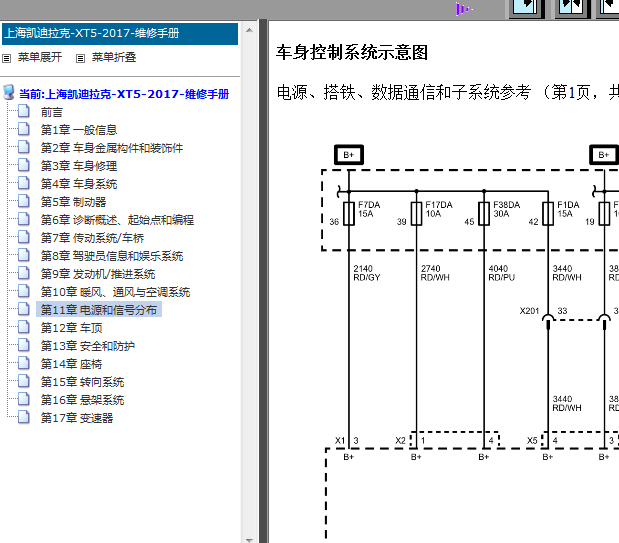The width and height of the screenshot is (619, 543).
Task: Click the page icon beside 第4章
Action: pos(24,183)
